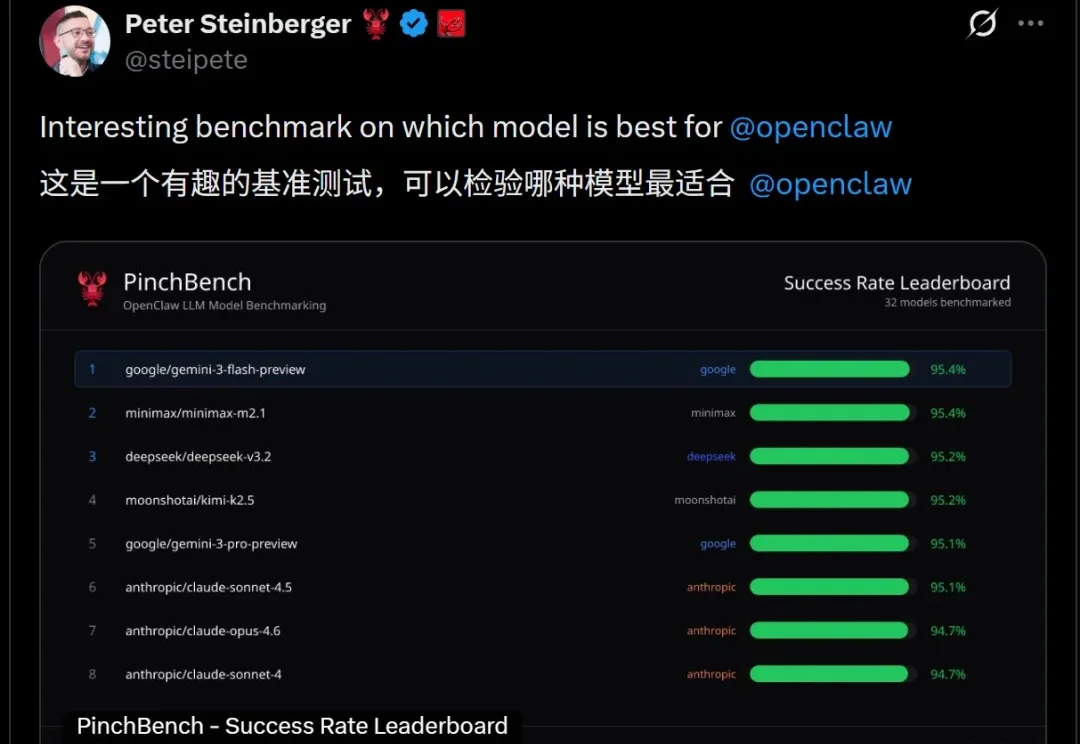Click the @openclaw link in the Chinese text
The height and width of the screenshot is (744, 1080).
830,184
